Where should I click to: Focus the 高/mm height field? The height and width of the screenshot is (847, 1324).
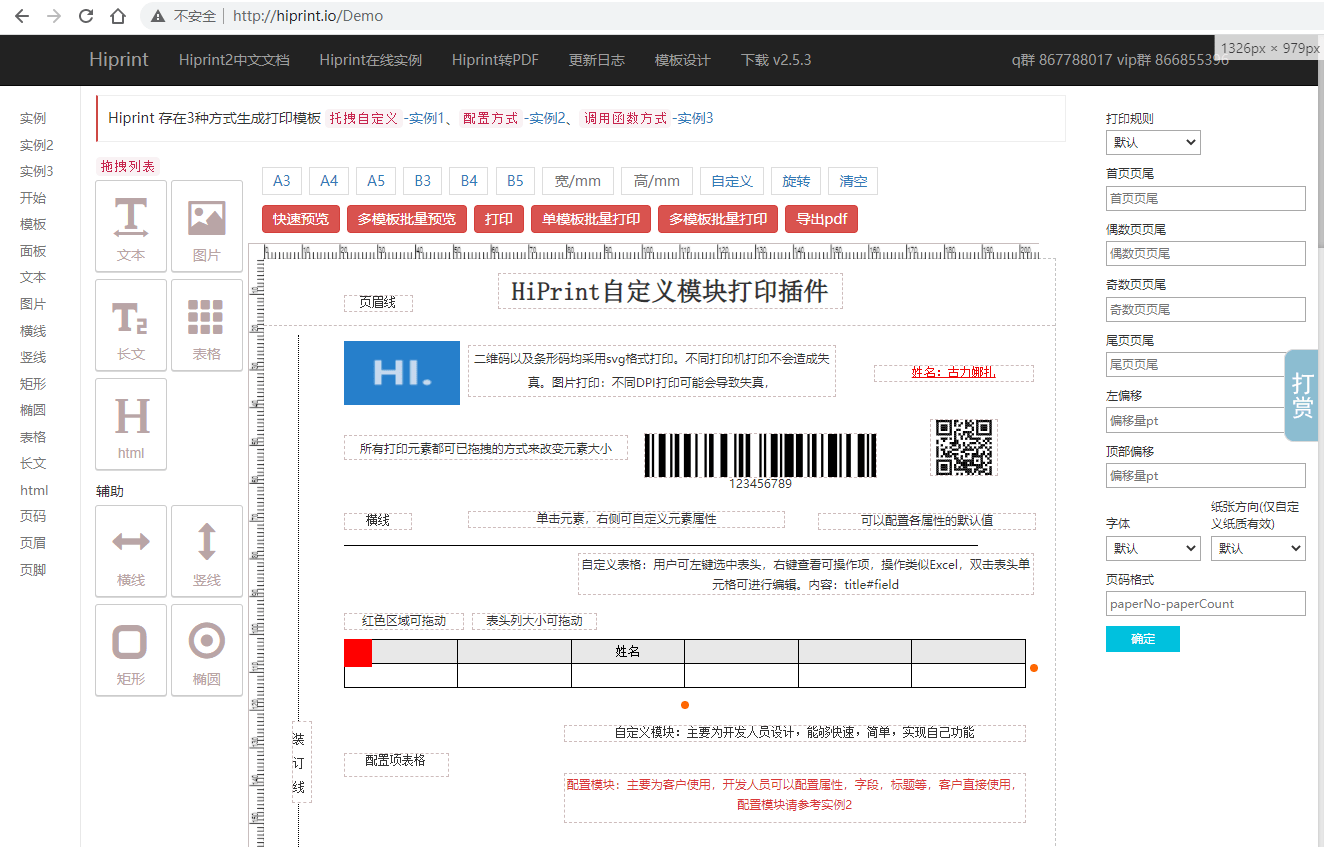(x=657, y=181)
